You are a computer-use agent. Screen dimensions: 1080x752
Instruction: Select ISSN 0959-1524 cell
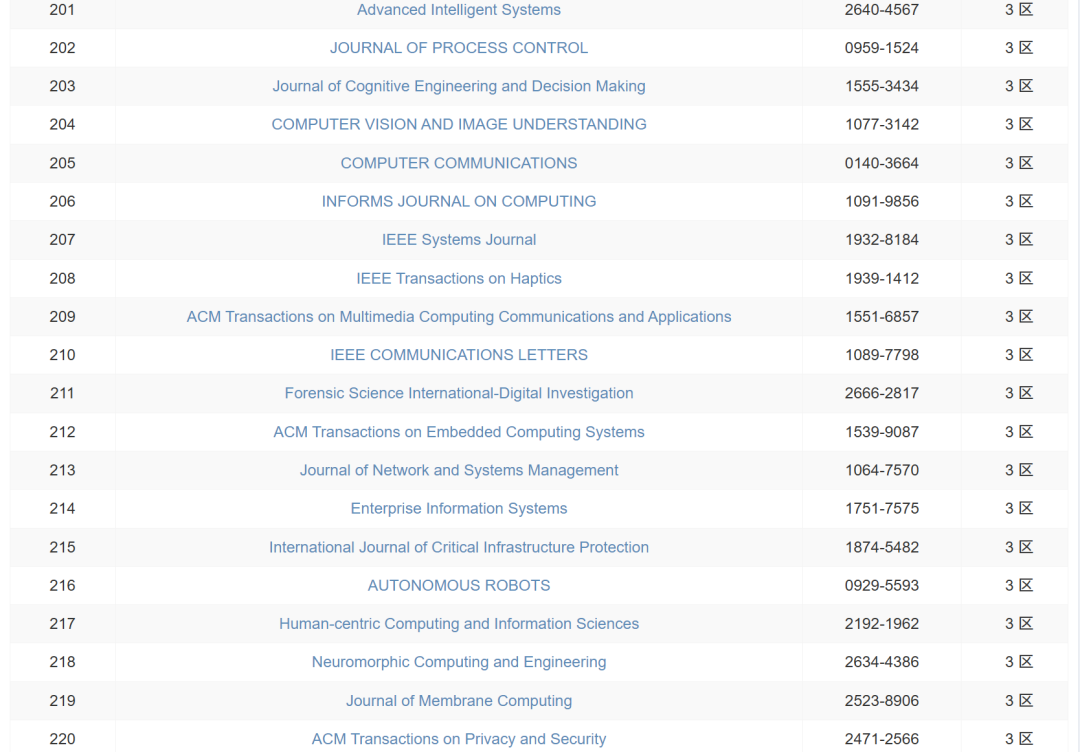[x=882, y=48]
